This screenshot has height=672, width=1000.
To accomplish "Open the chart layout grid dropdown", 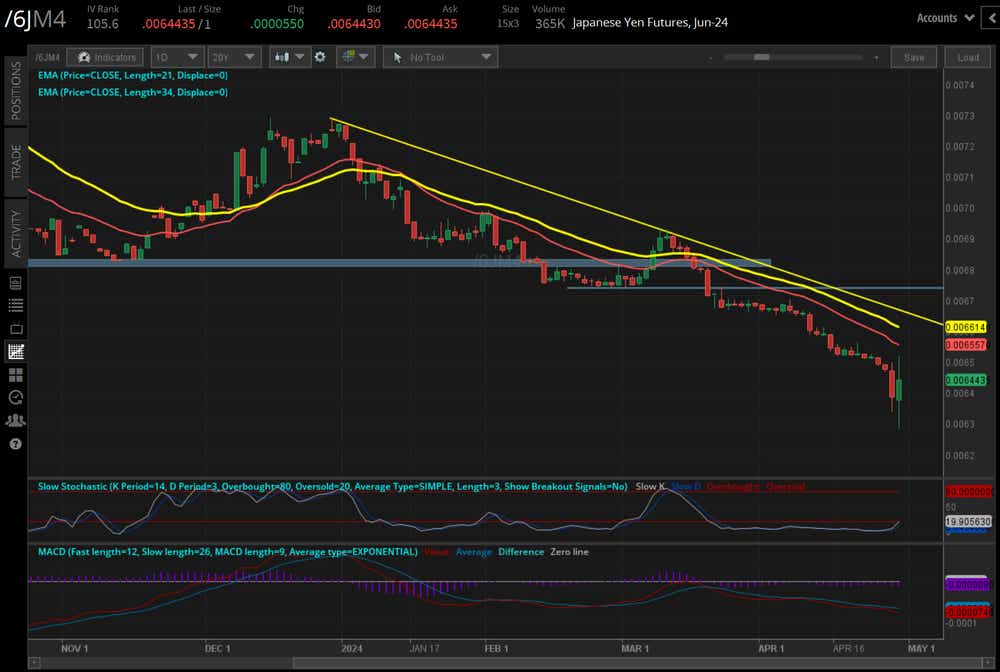I will pyautogui.click(x=355, y=57).
